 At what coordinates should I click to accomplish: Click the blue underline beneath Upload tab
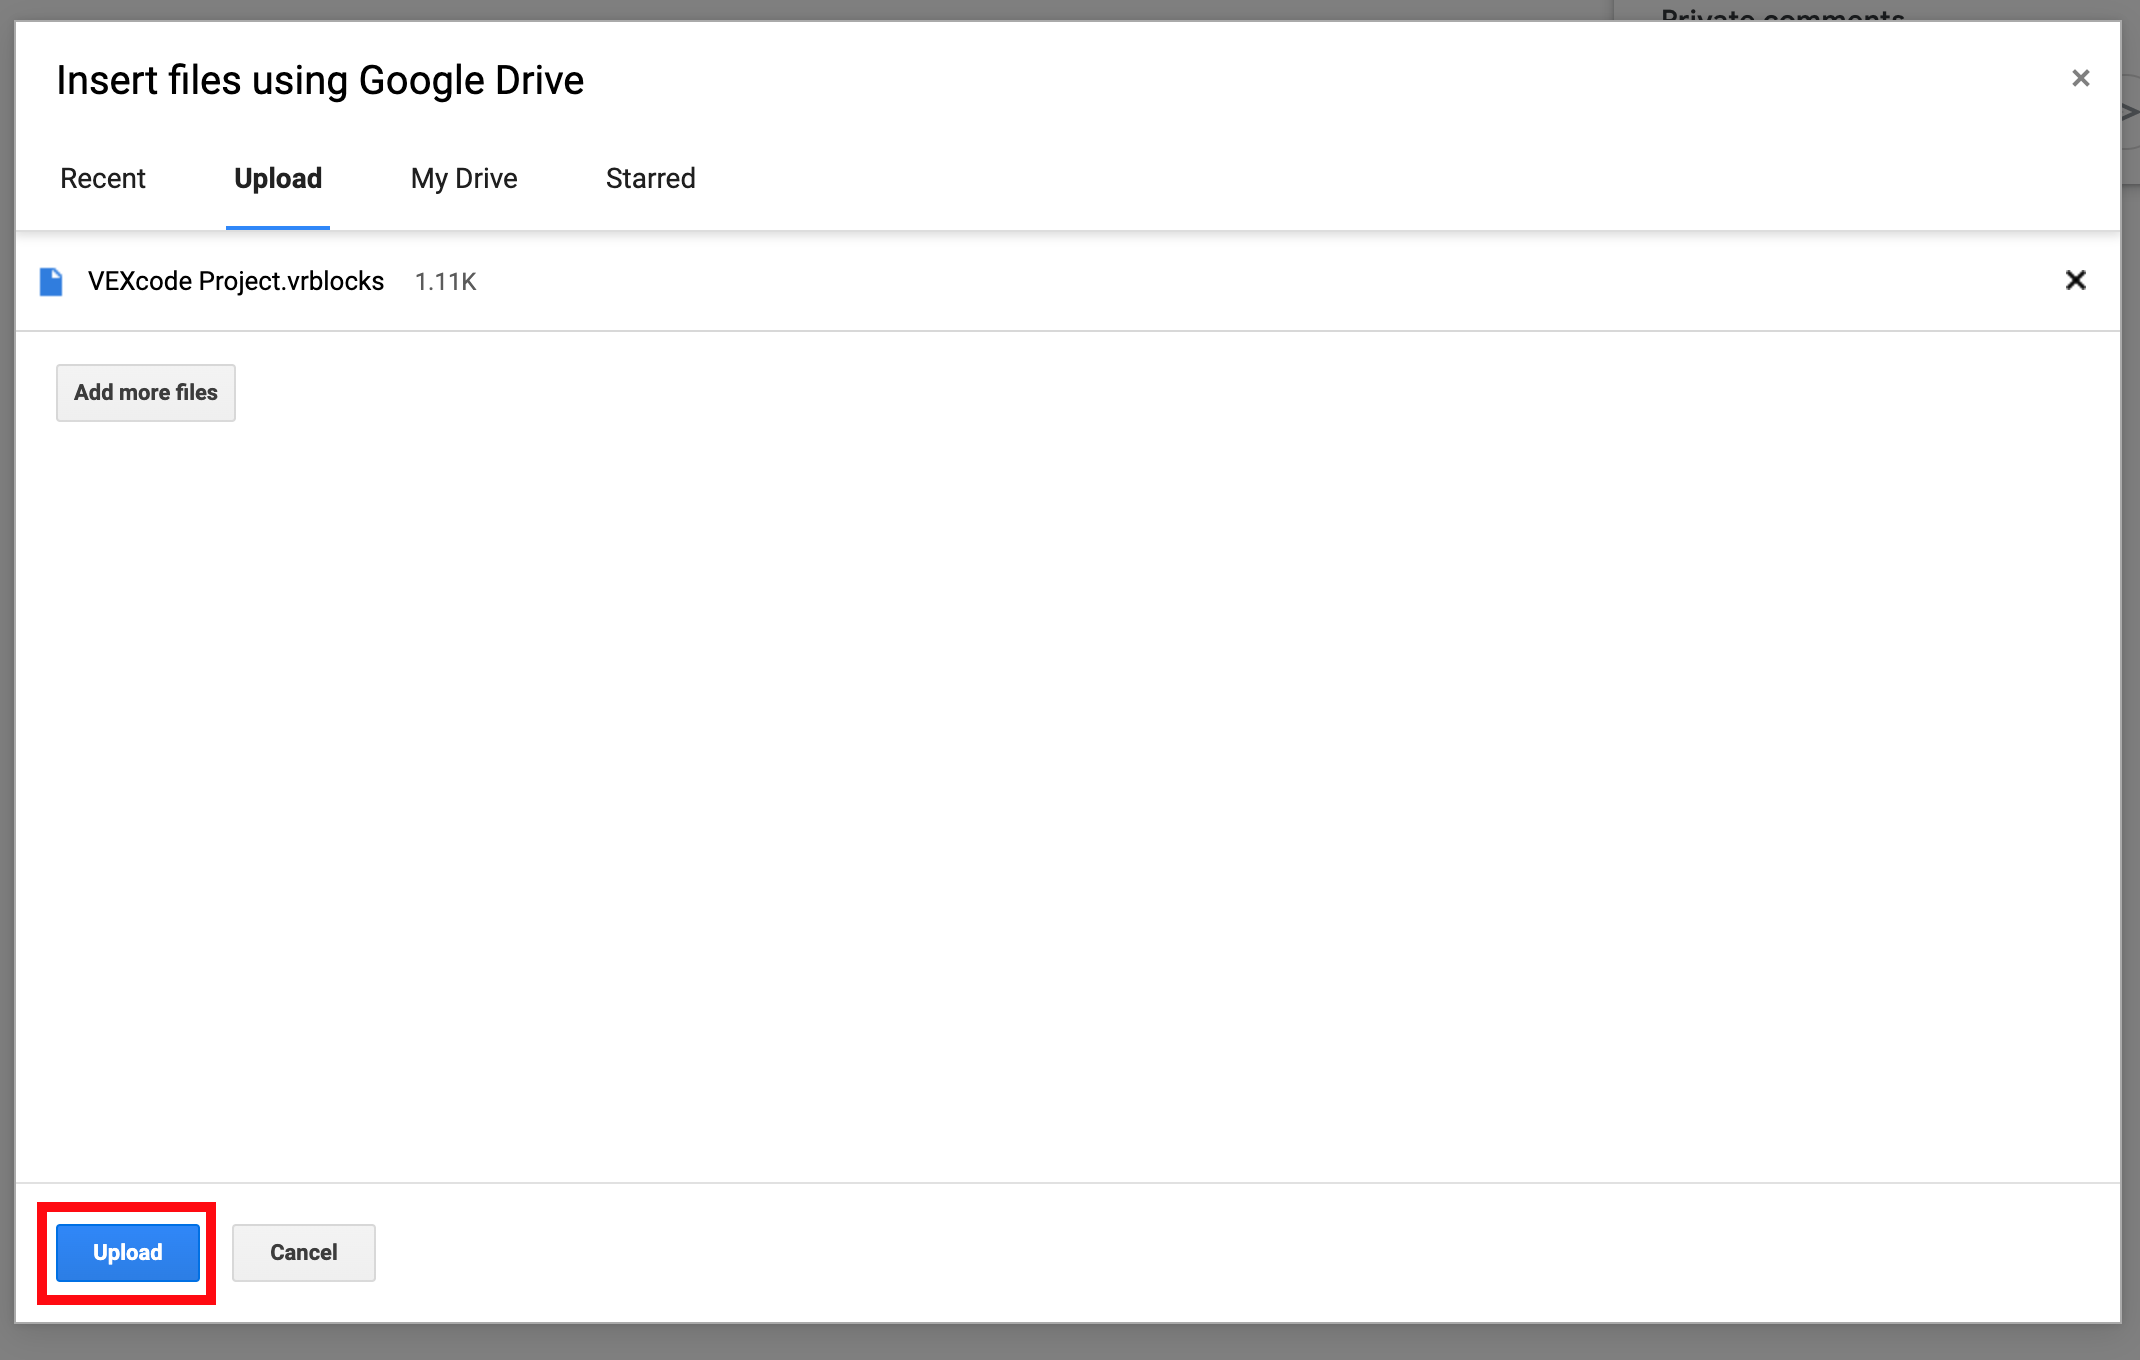coord(278,227)
